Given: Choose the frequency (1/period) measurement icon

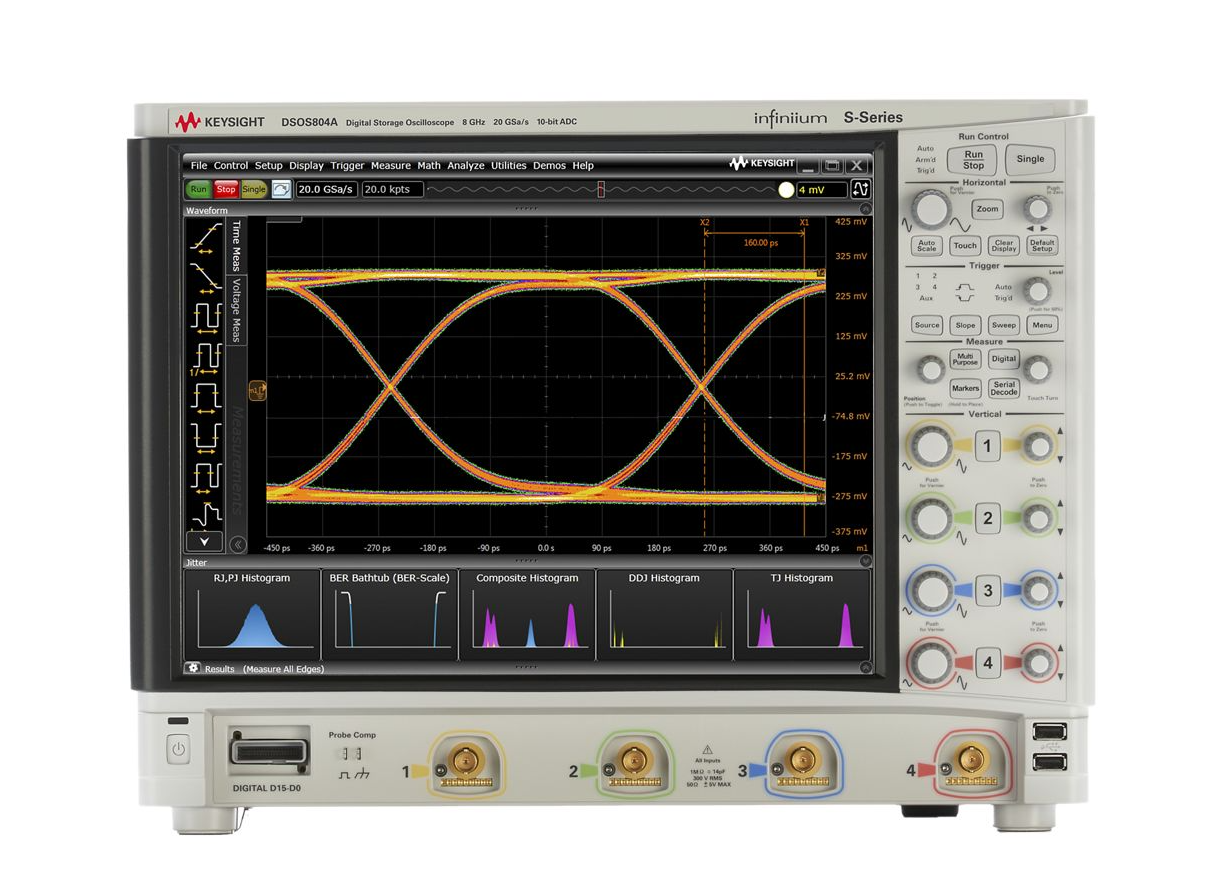Looking at the screenshot, I should (206, 357).
